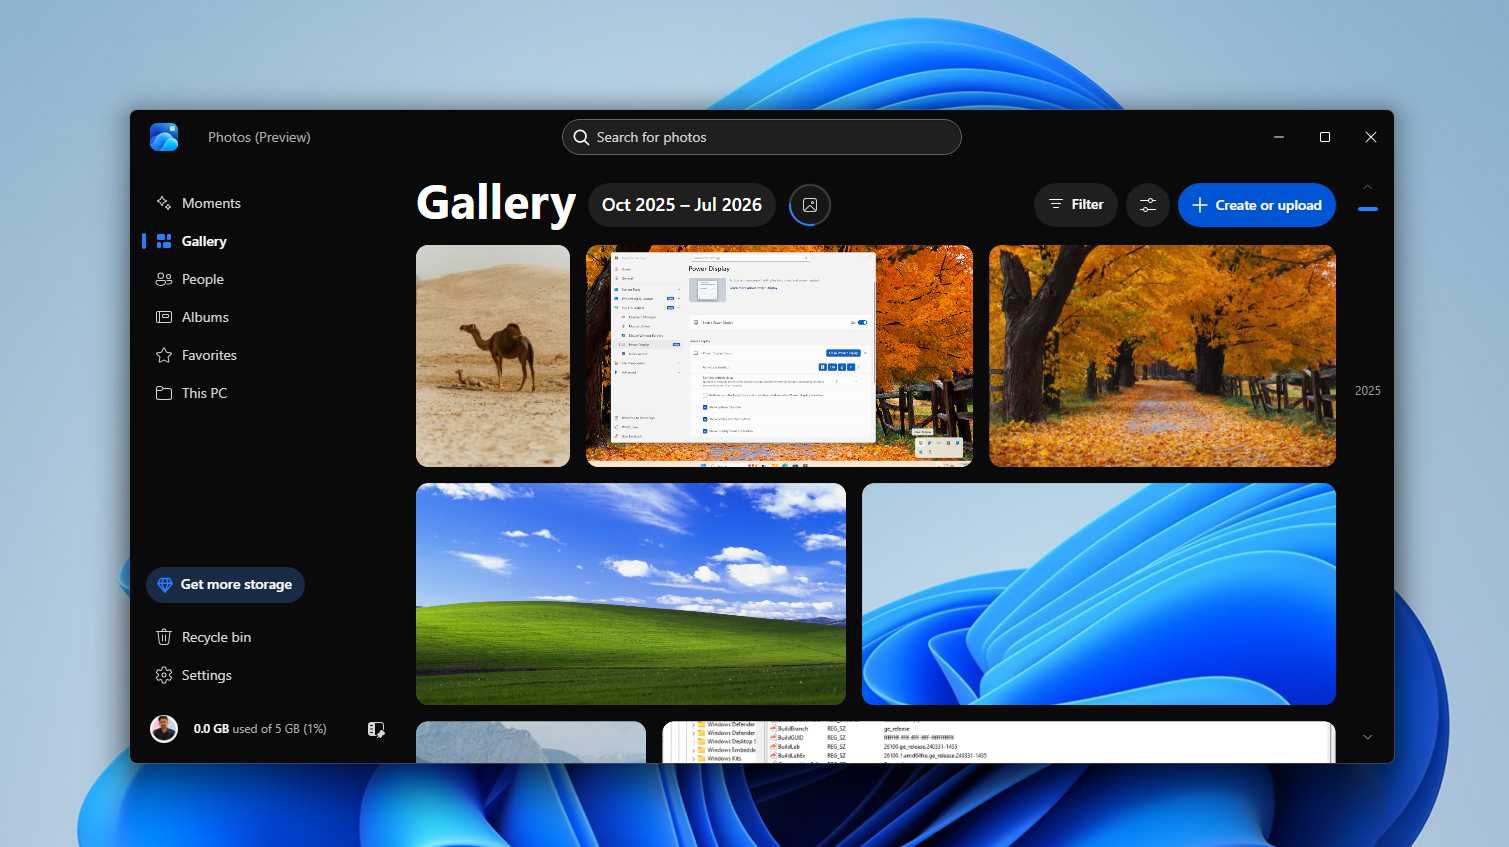Screen dimensions: 1509x847
Task: Click the Photos app logo icon
Action: (x=164, y=137)
